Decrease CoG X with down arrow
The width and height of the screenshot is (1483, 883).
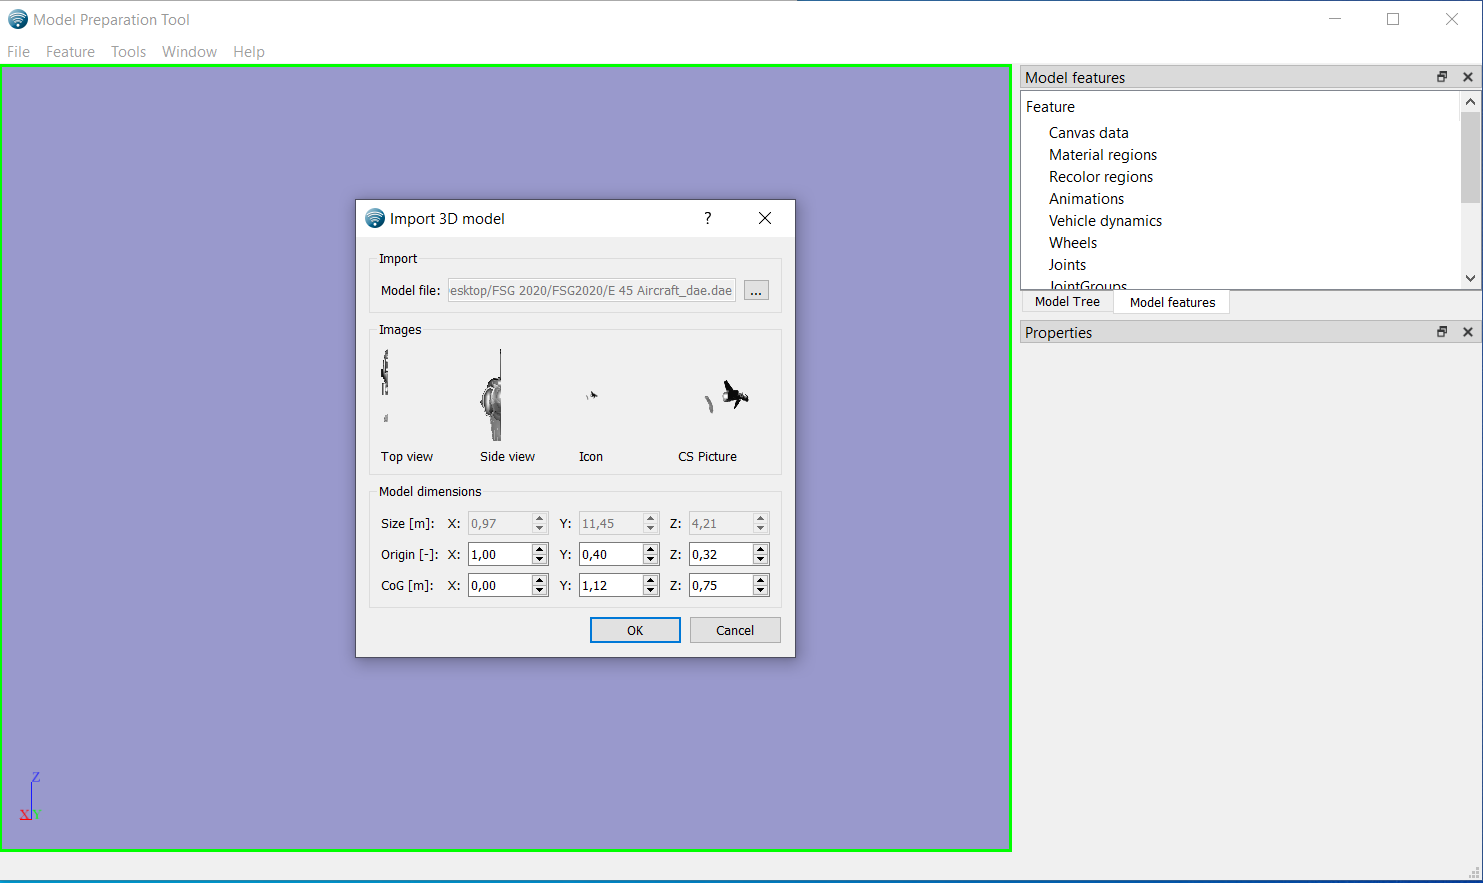pyautogui.click(x=540, y=591)
